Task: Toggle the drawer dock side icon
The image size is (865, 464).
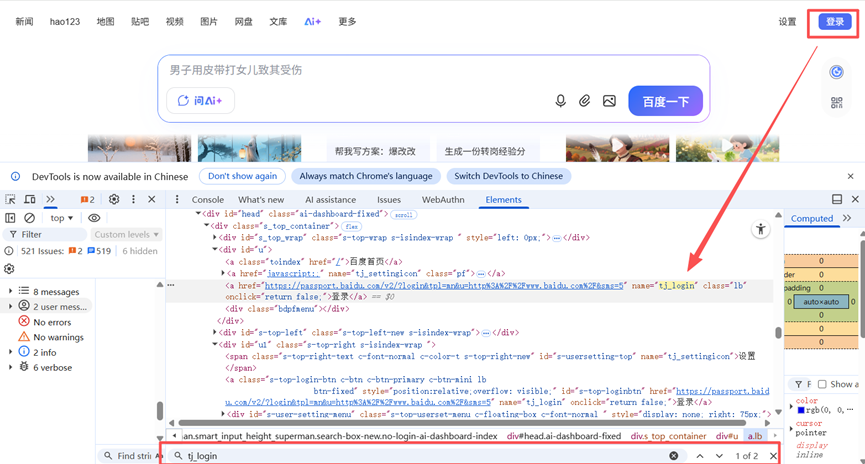Action: 837,199
